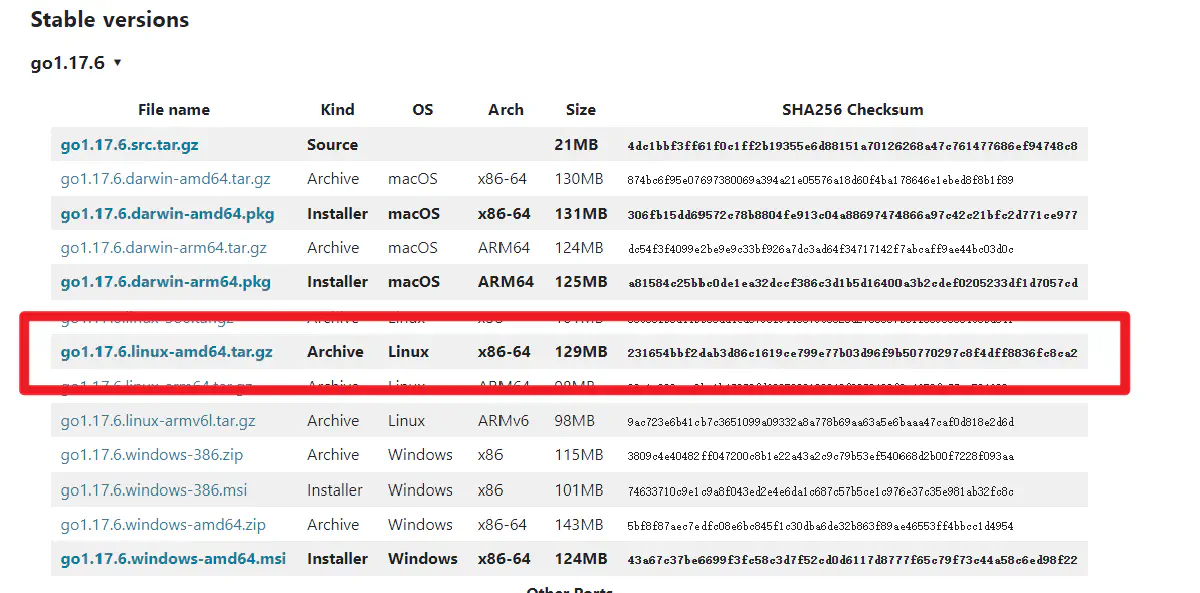Viewport: 1200px width, 593px height.
Task: Collapse the go1.17.6 version section
Action: pos(76,63)
